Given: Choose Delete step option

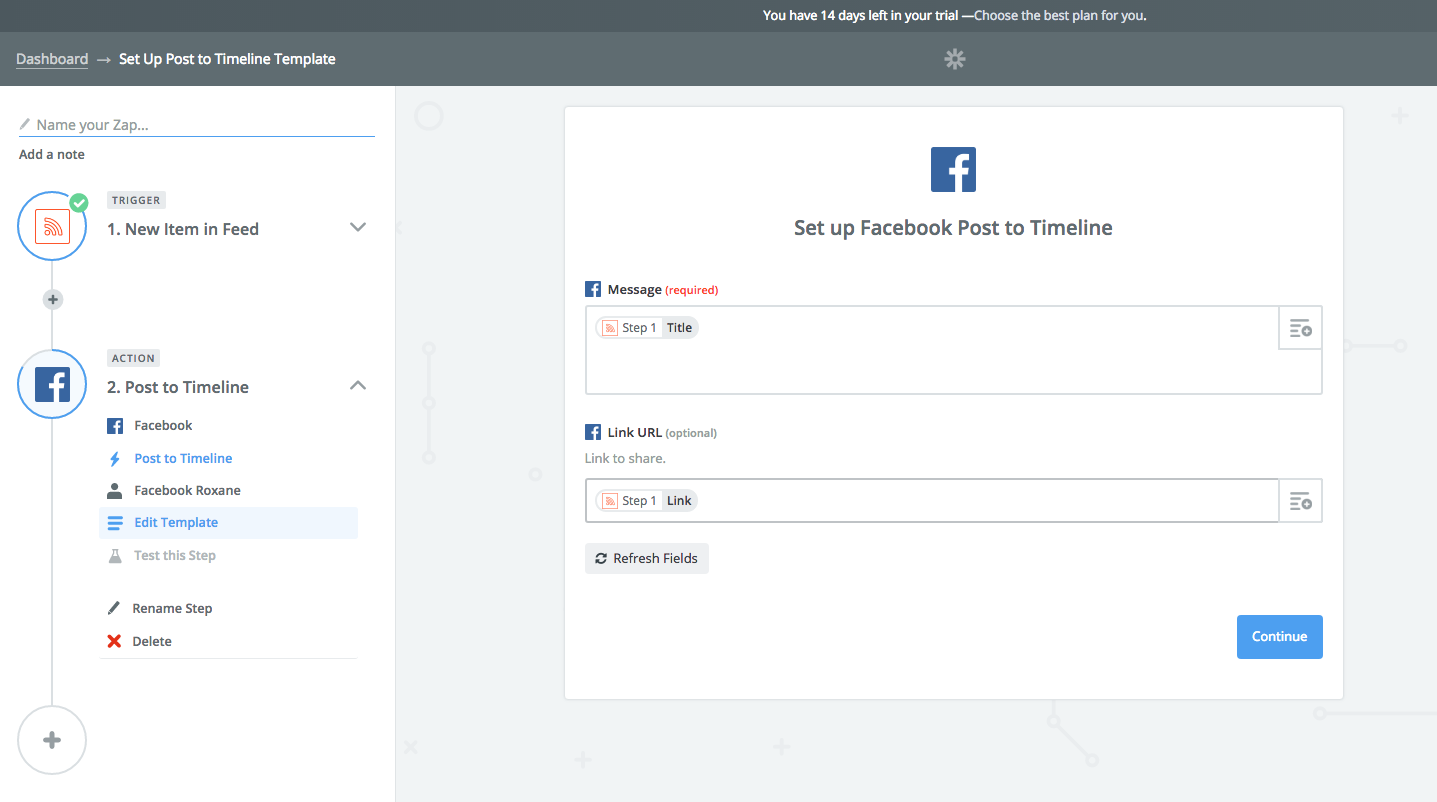Looking at the screenshot, I should click(x=152, y=641).
